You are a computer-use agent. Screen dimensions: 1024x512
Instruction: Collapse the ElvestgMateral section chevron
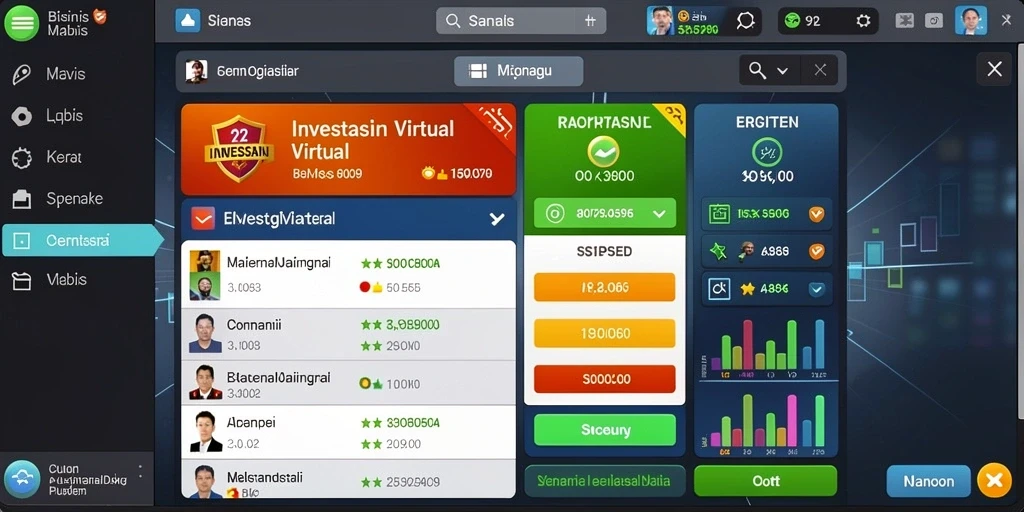coord(497,219)
